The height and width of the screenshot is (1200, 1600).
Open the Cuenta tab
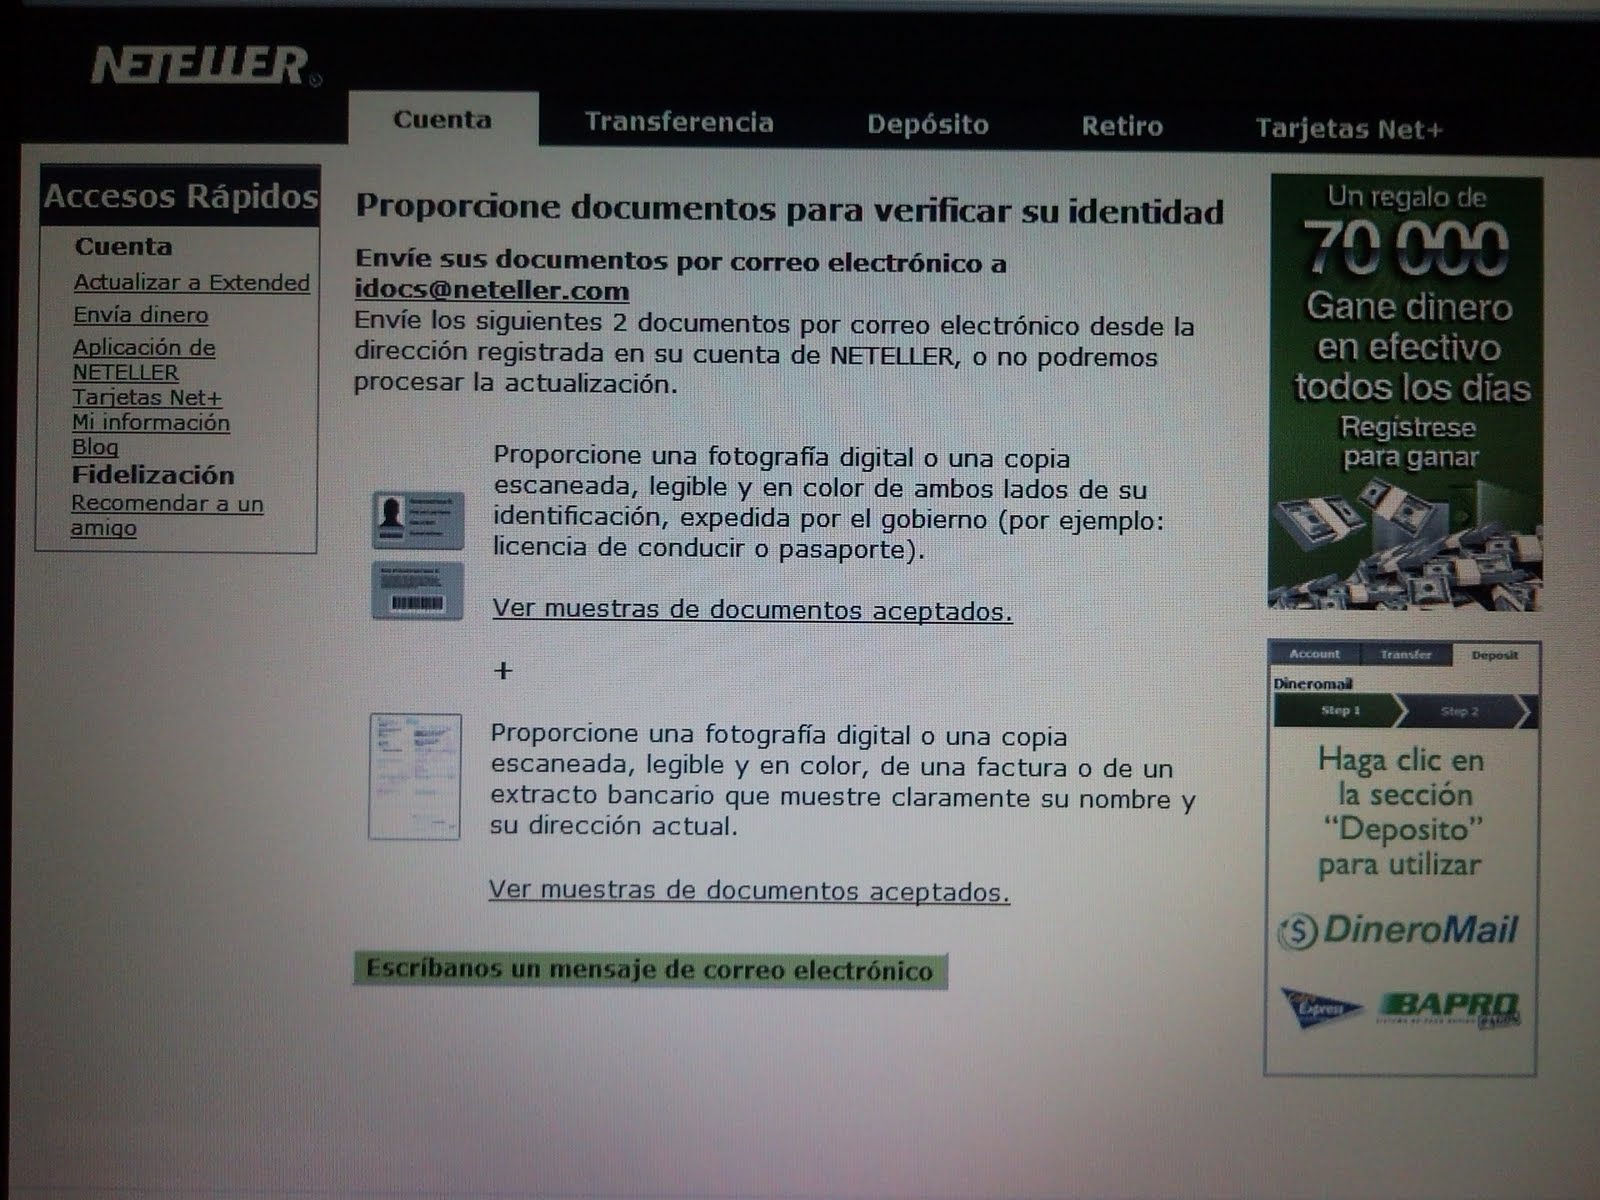click(443, 120)
